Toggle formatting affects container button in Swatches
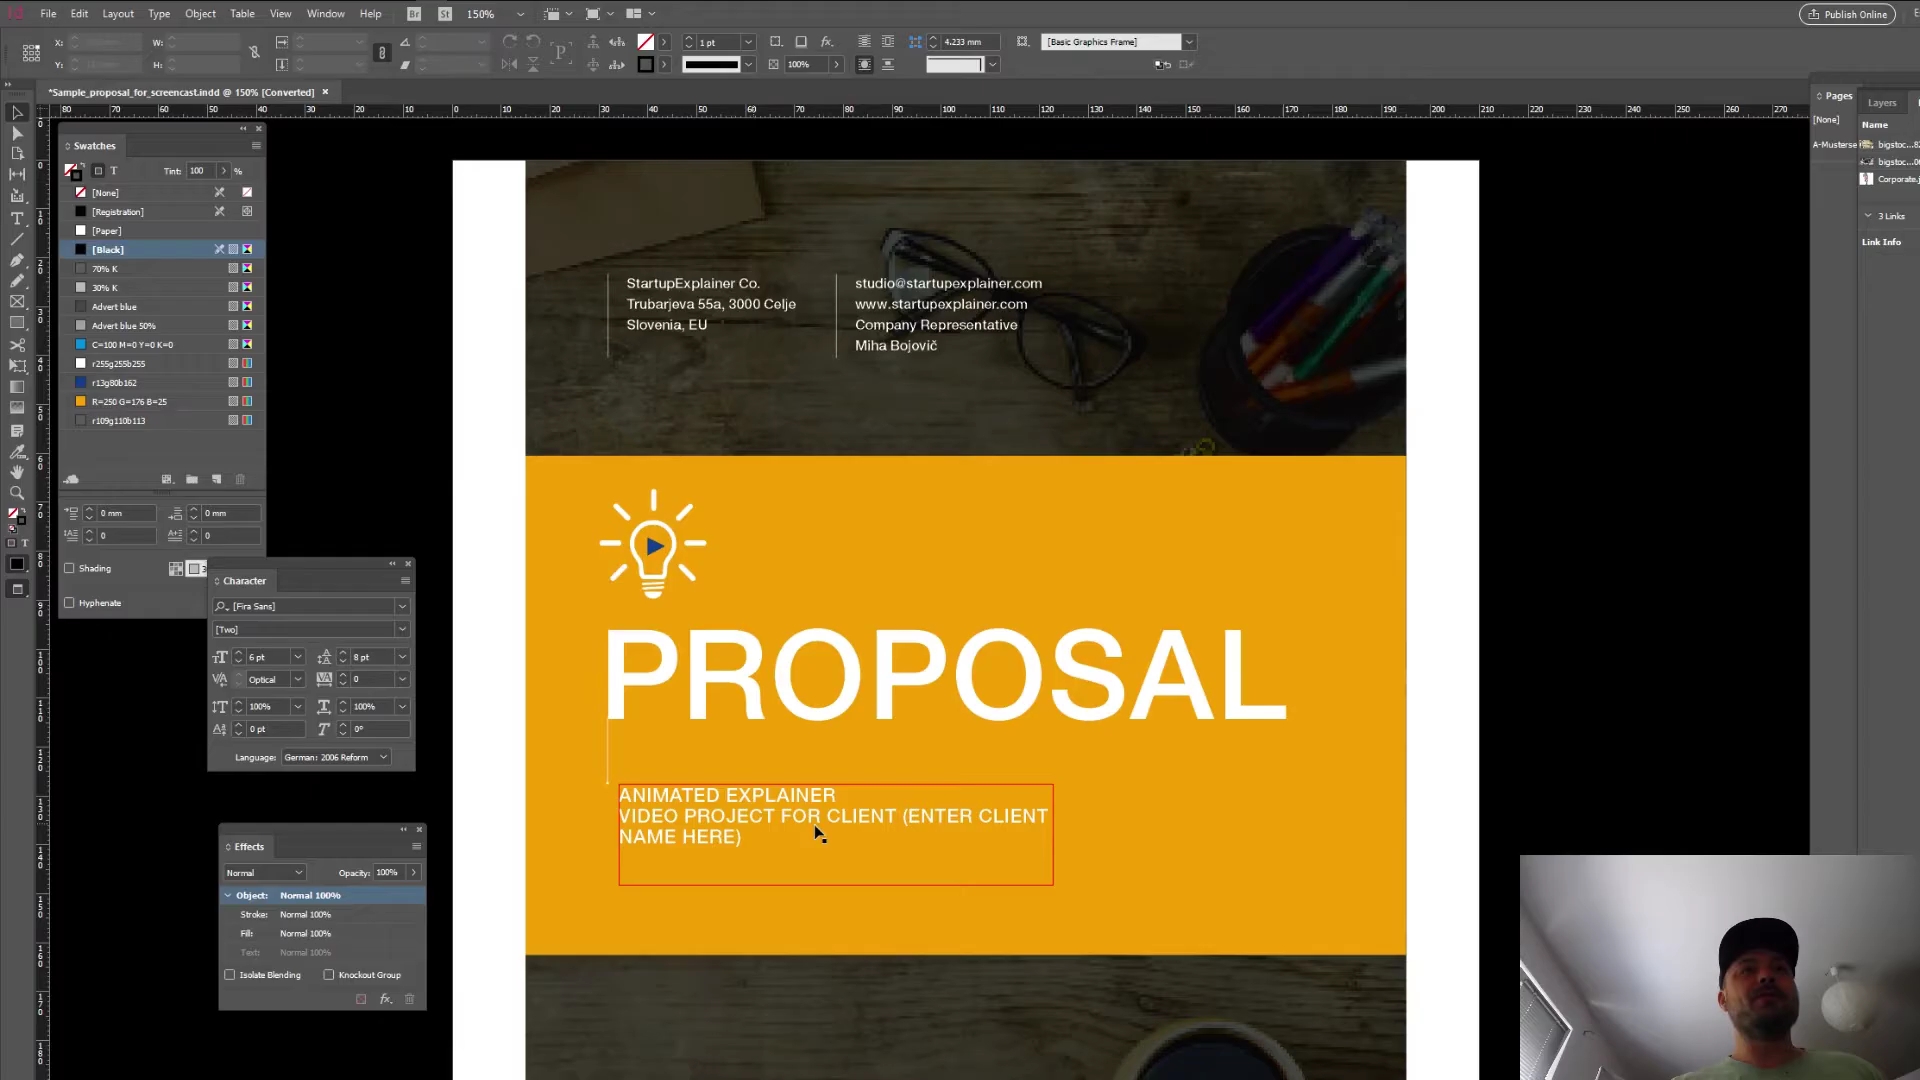 point(98,171)
